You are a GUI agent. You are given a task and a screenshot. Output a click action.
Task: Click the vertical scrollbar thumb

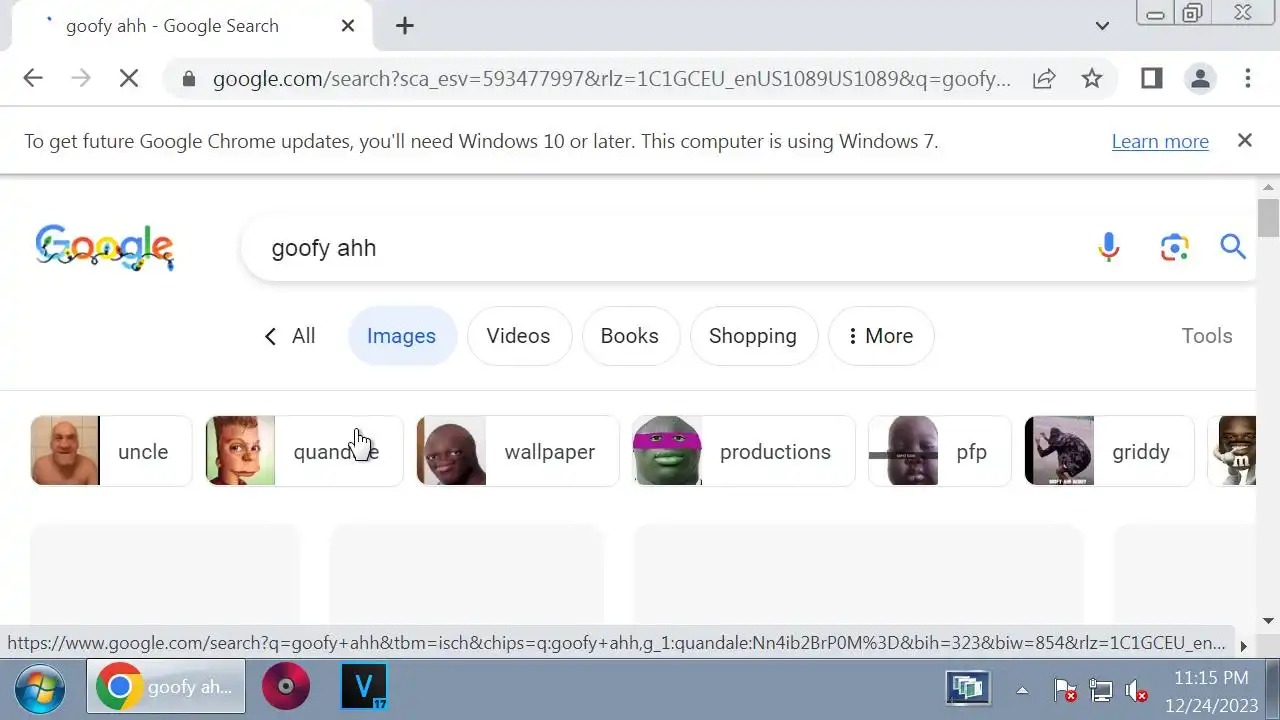[1269, 218]
